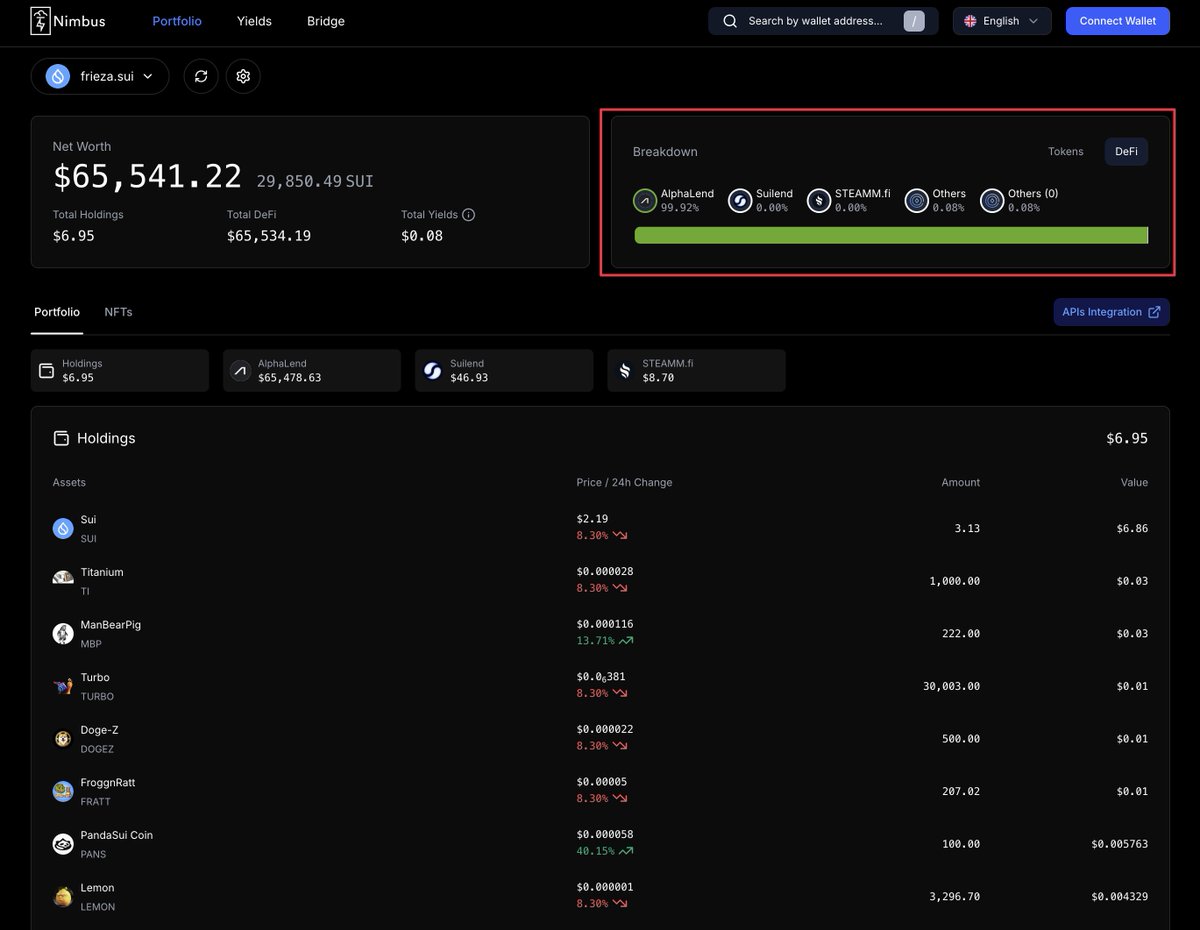This screenshot has height=930, width=1200.
Task: Open the Bridge menu item
Action: click(325, 21)
